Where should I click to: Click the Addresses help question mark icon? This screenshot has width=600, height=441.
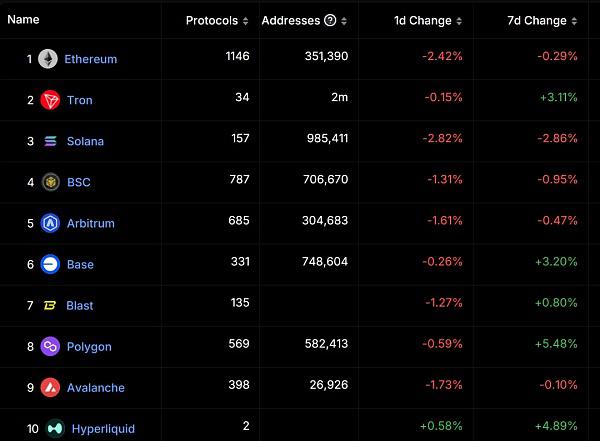328,21
